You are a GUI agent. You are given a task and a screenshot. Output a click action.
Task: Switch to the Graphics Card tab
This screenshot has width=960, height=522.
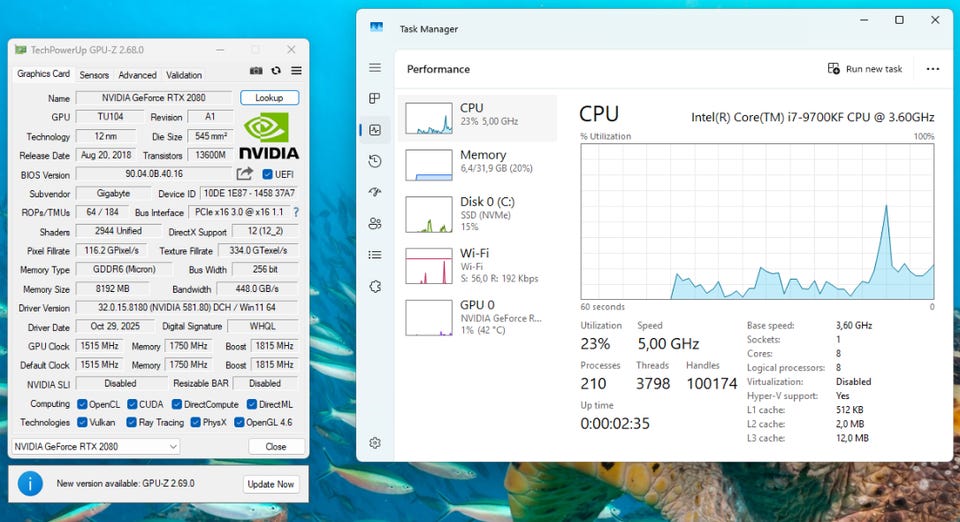pos(43,74)
